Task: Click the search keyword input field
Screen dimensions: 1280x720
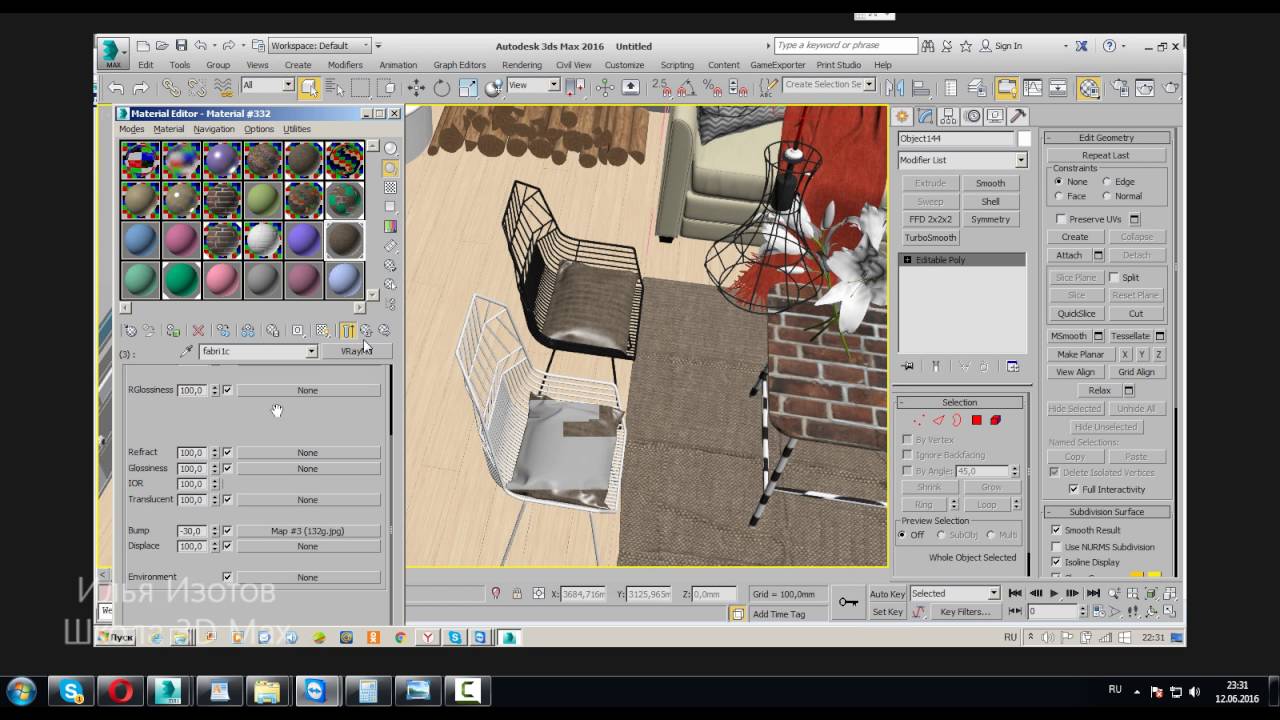Action: point(846,45)
